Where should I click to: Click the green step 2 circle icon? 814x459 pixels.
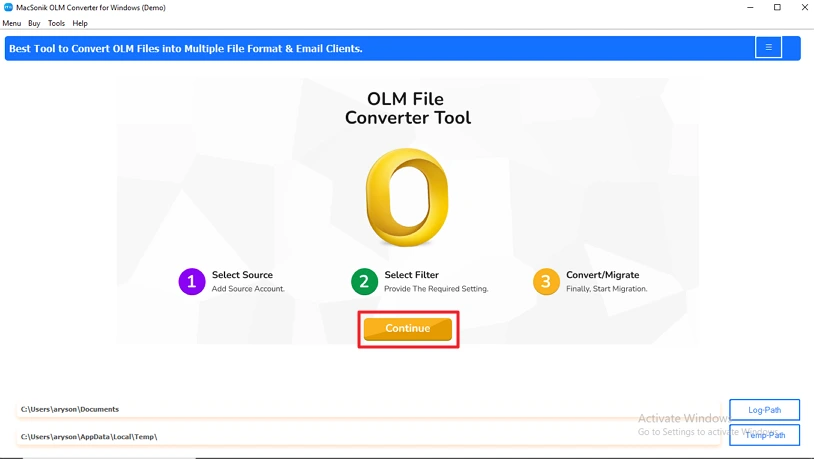(364, 281)
